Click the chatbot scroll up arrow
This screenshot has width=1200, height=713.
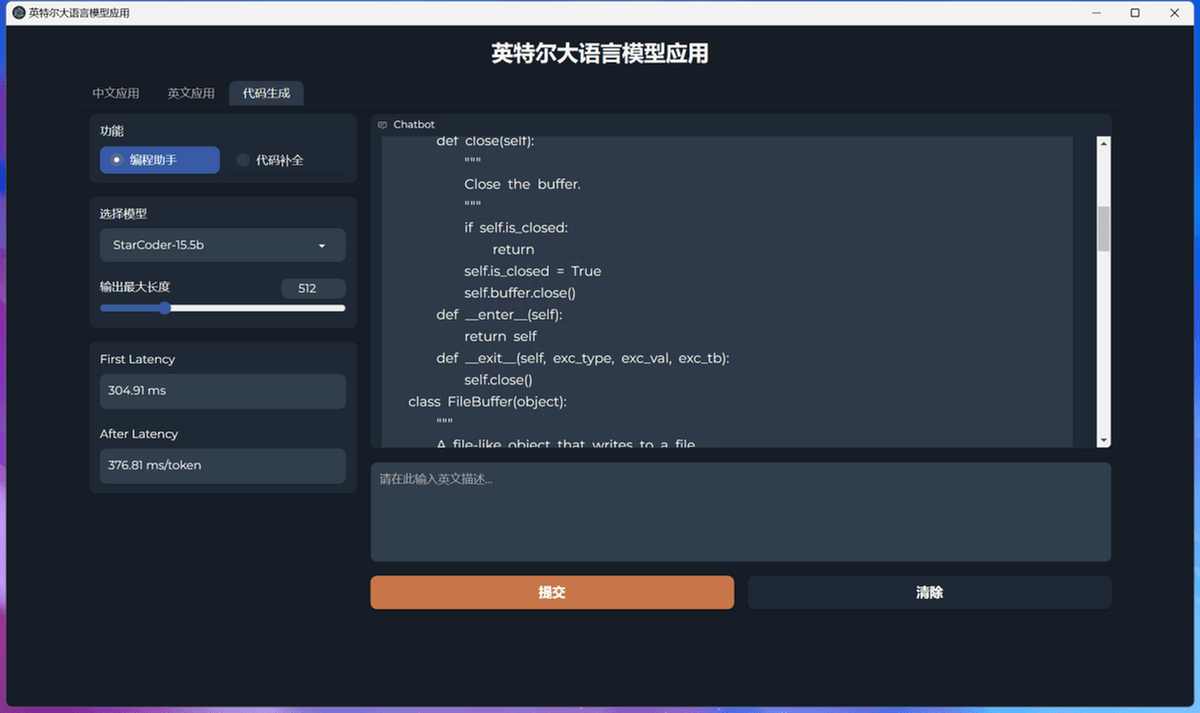[1104, 144]
